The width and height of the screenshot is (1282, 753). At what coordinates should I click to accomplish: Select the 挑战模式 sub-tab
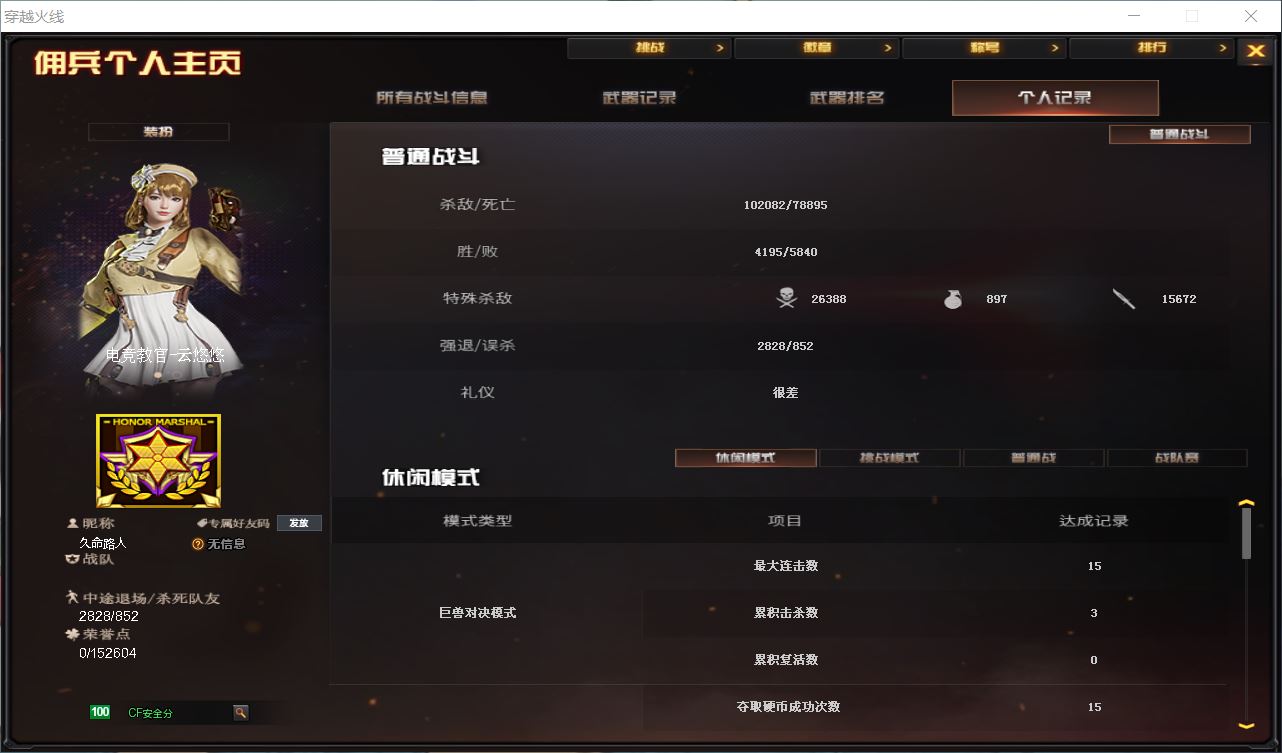tap(890, 458)
